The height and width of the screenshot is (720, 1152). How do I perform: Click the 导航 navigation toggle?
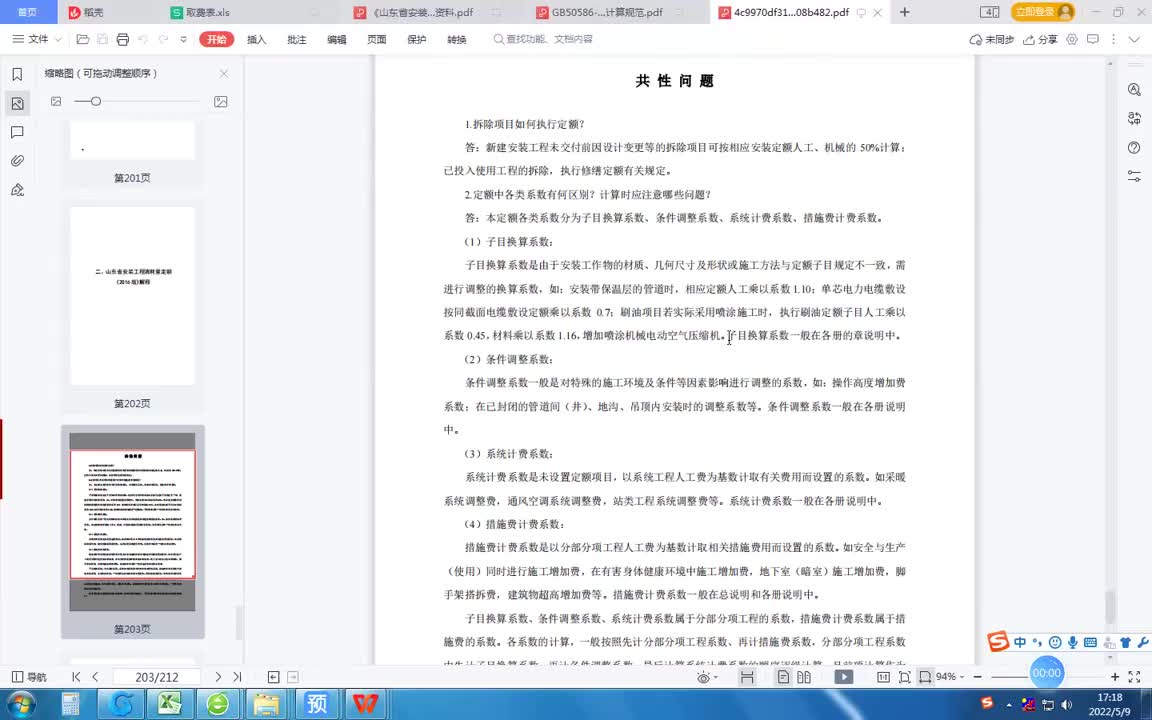(x=29, y=677)
